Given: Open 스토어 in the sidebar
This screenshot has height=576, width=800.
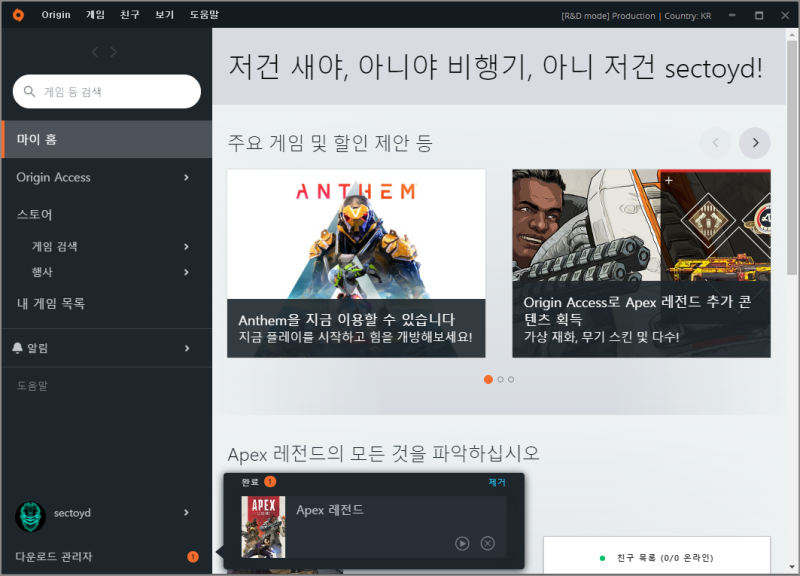Looking at the screenshot, I should tap(35, 214).
